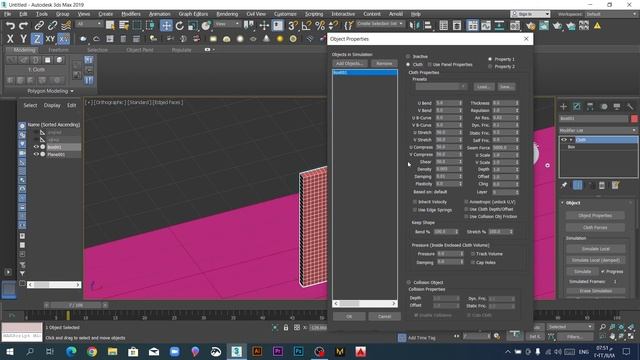640x360 pixels.
Task: Expand the Cloth modifier sub-objects arrow
Action: 571,140
